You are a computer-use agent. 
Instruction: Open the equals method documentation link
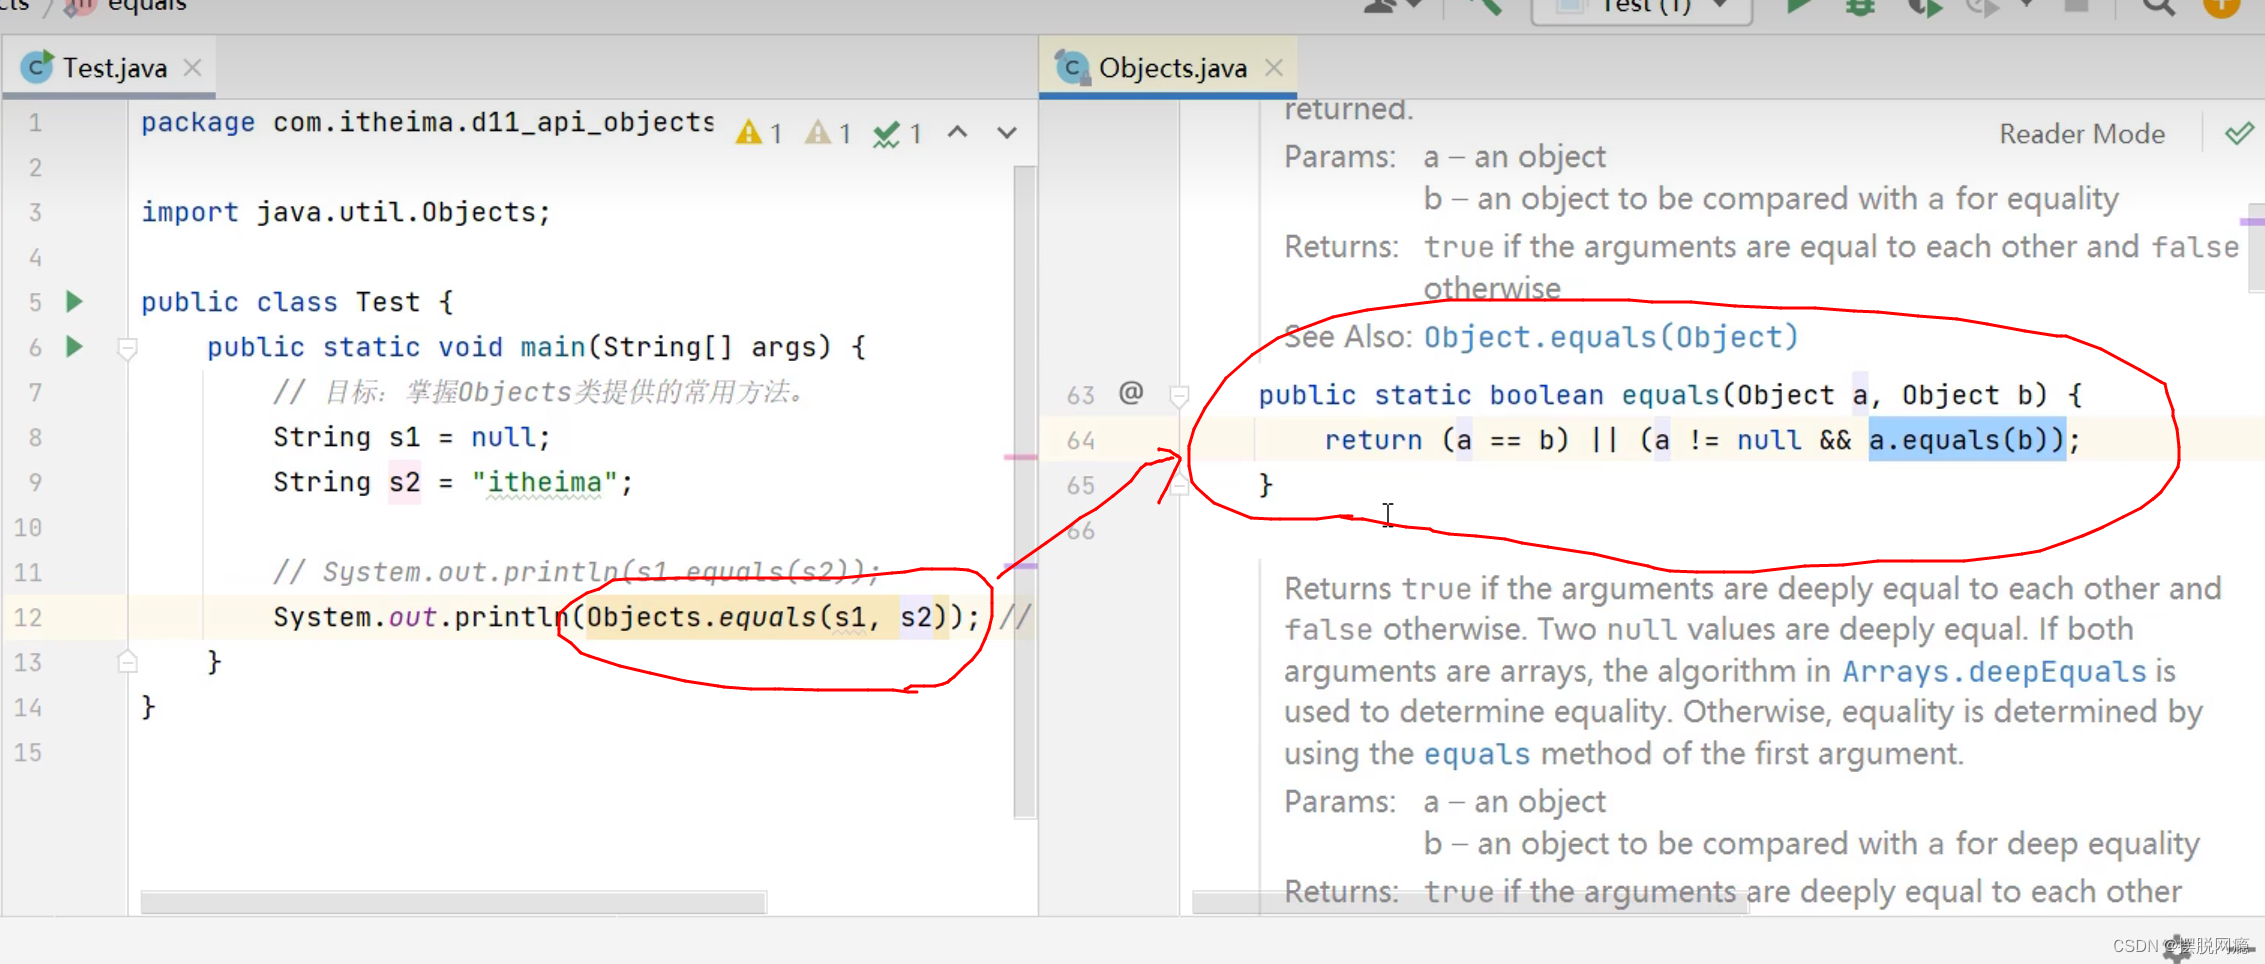pos(1477,754)
